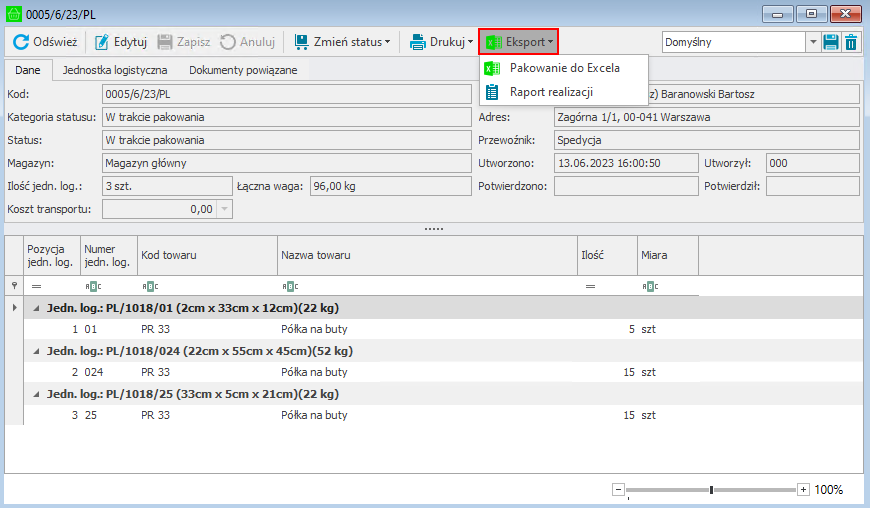
Task: Click the zoom in plus button
Action: click(x=803, y=490)
